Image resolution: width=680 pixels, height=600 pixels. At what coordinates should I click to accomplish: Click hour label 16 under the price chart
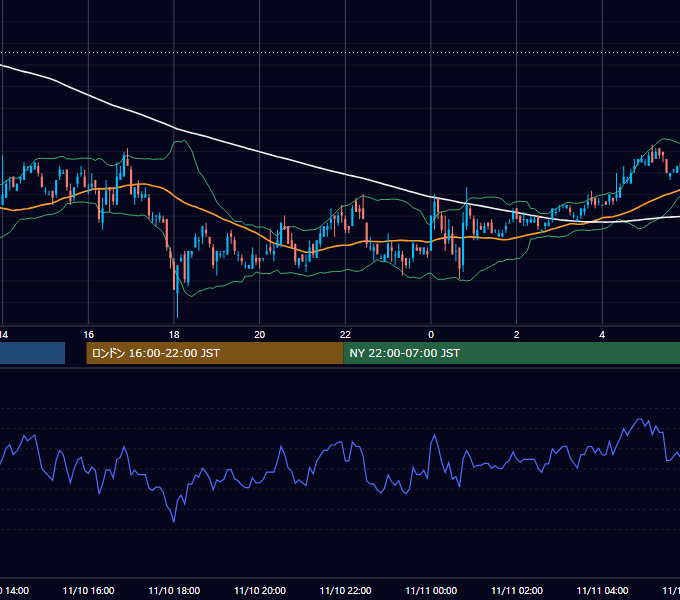pos(88,334)
